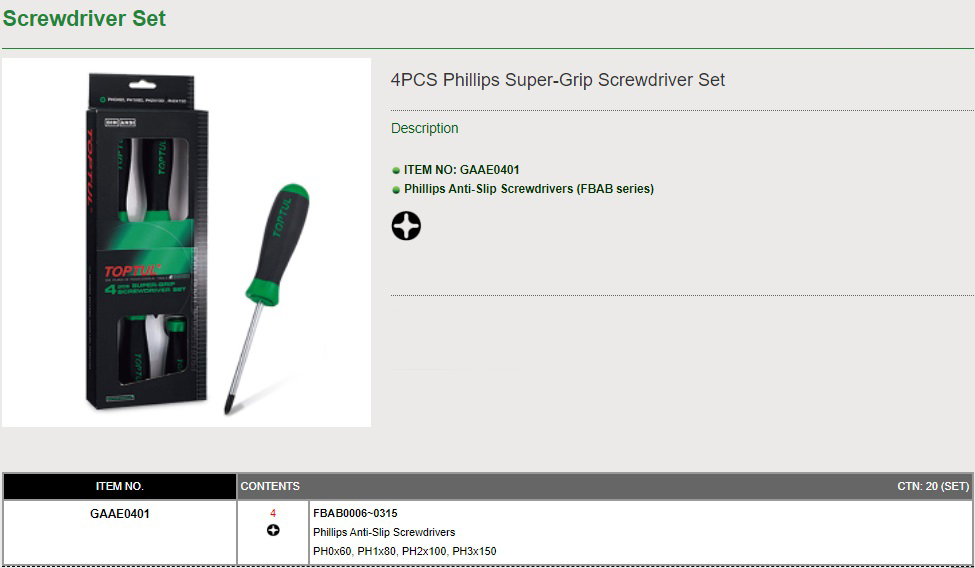Image resolution: width=975 pixels, height=568 pixels.
Task: Click the GAAE0401 cell in the table
Action: [x=120, y=514]
